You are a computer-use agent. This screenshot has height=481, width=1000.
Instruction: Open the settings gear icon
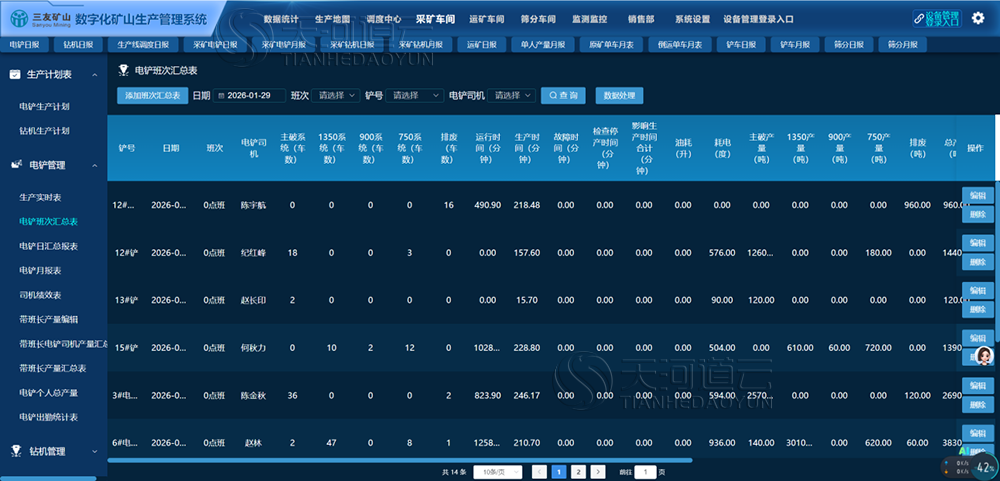(978, 18)
